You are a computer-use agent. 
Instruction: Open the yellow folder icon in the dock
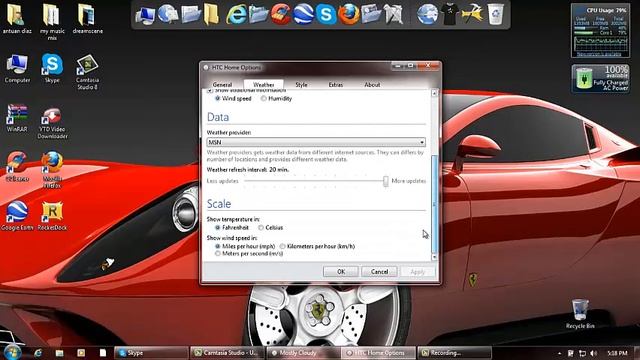[x=211, y=14]
